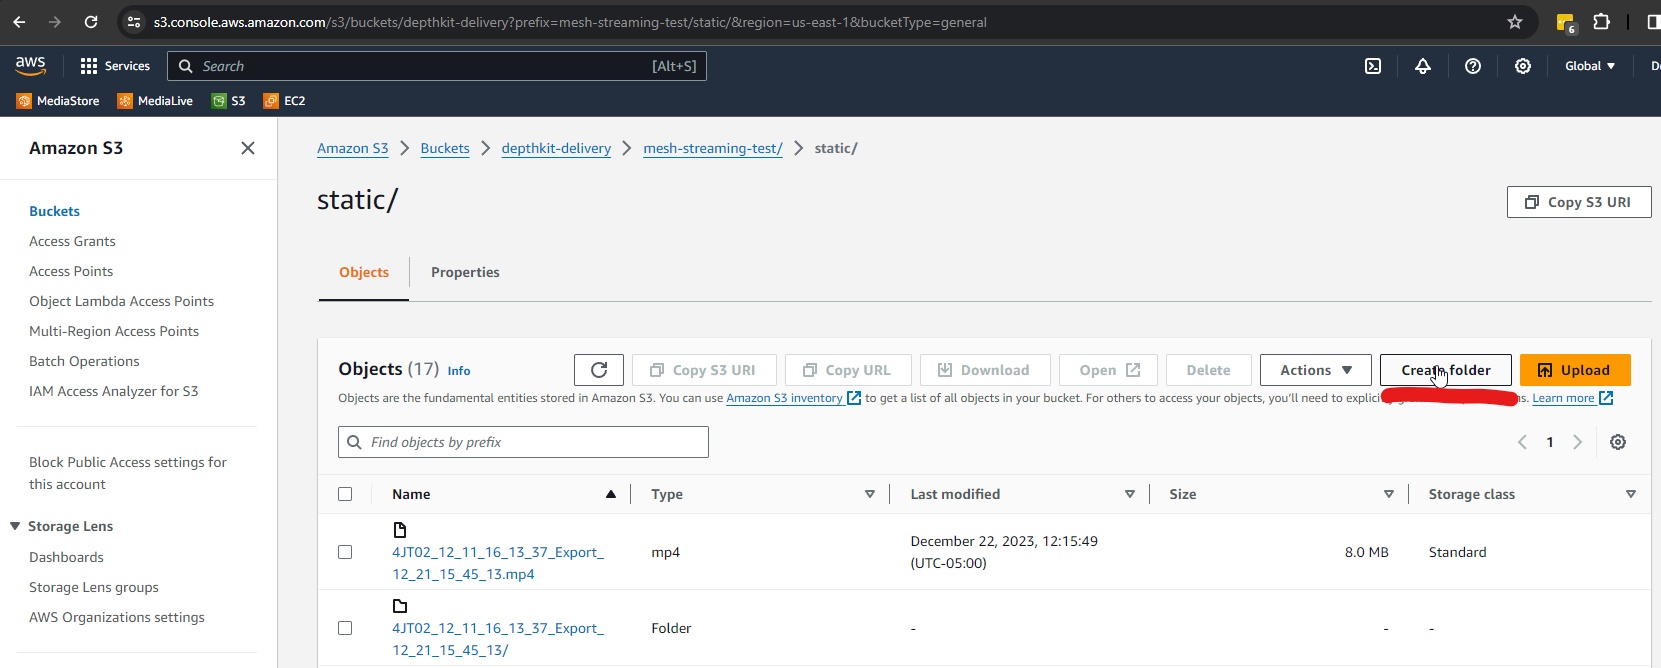Click the folder icon in second row
1661x668 pixels.
[x=400, y=606]
